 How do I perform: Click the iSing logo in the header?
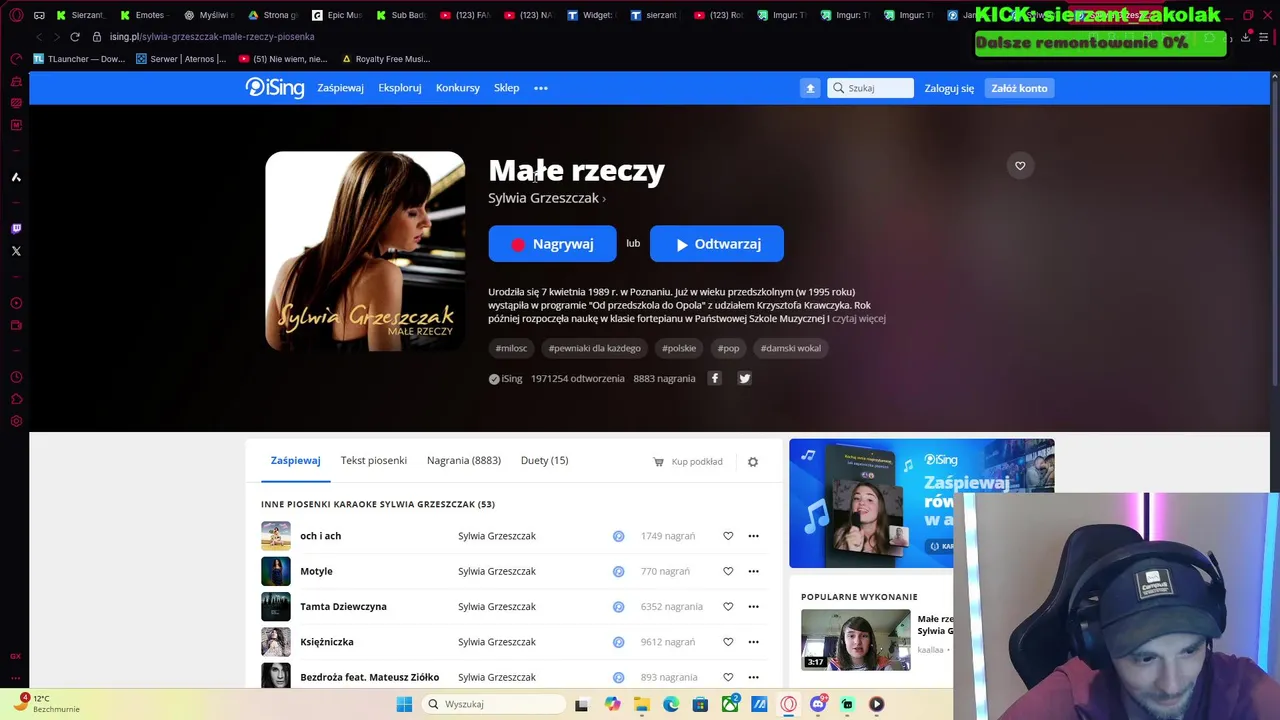[x=275, y=88]
